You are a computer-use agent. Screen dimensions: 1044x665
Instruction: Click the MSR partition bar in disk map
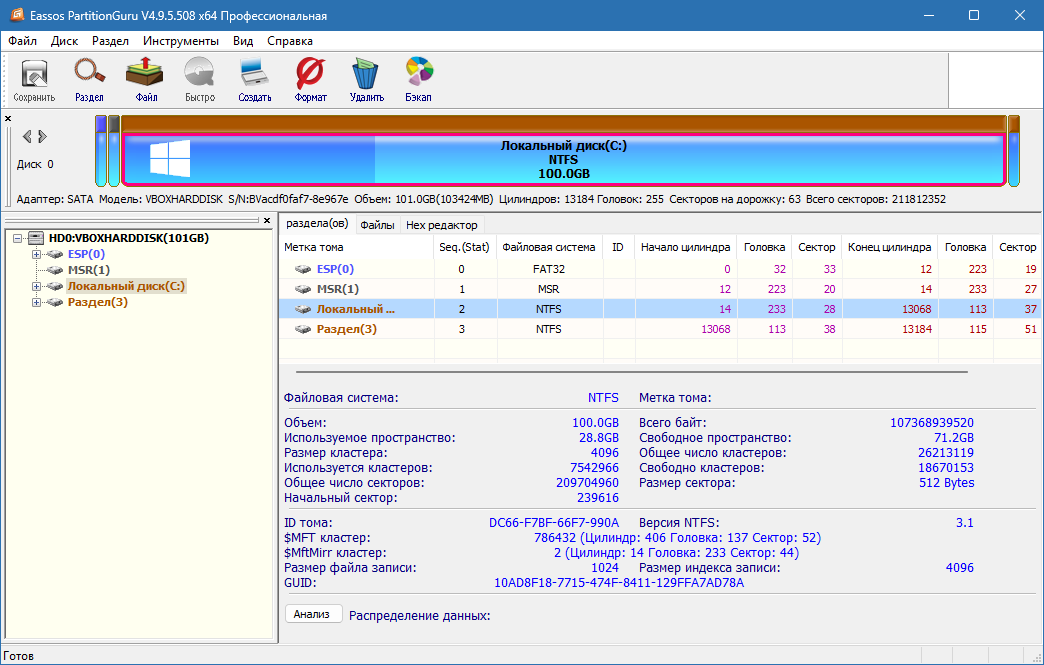pos(114,151)
